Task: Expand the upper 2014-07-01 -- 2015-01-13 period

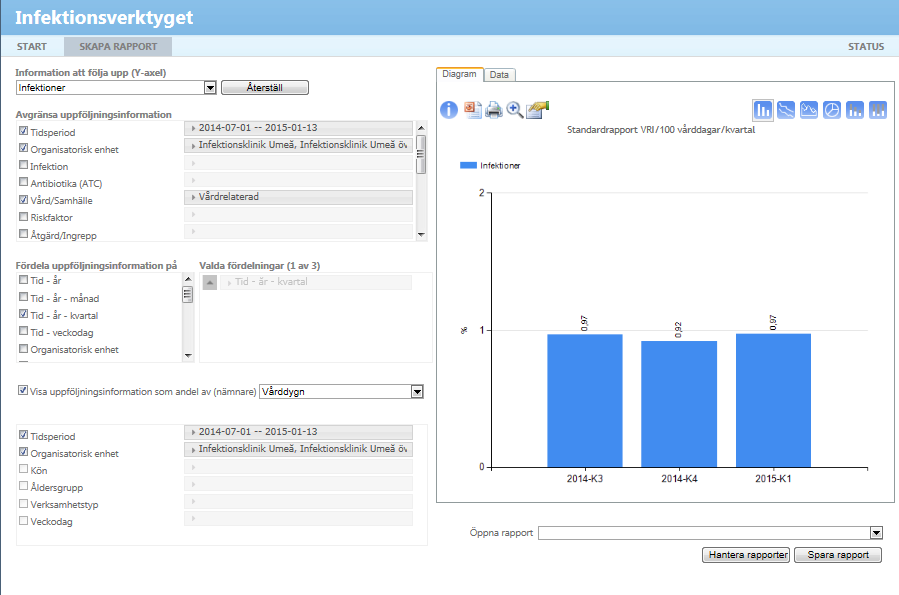Action: 298,128
